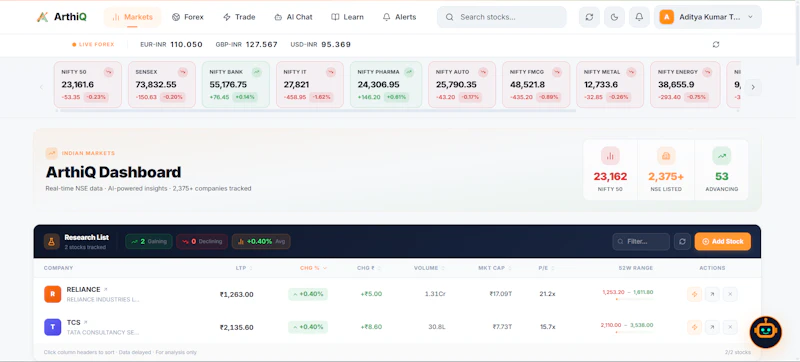Refresh the live forex rates
The height and width of the screenshot is (362, 800).
pos(716,44)
